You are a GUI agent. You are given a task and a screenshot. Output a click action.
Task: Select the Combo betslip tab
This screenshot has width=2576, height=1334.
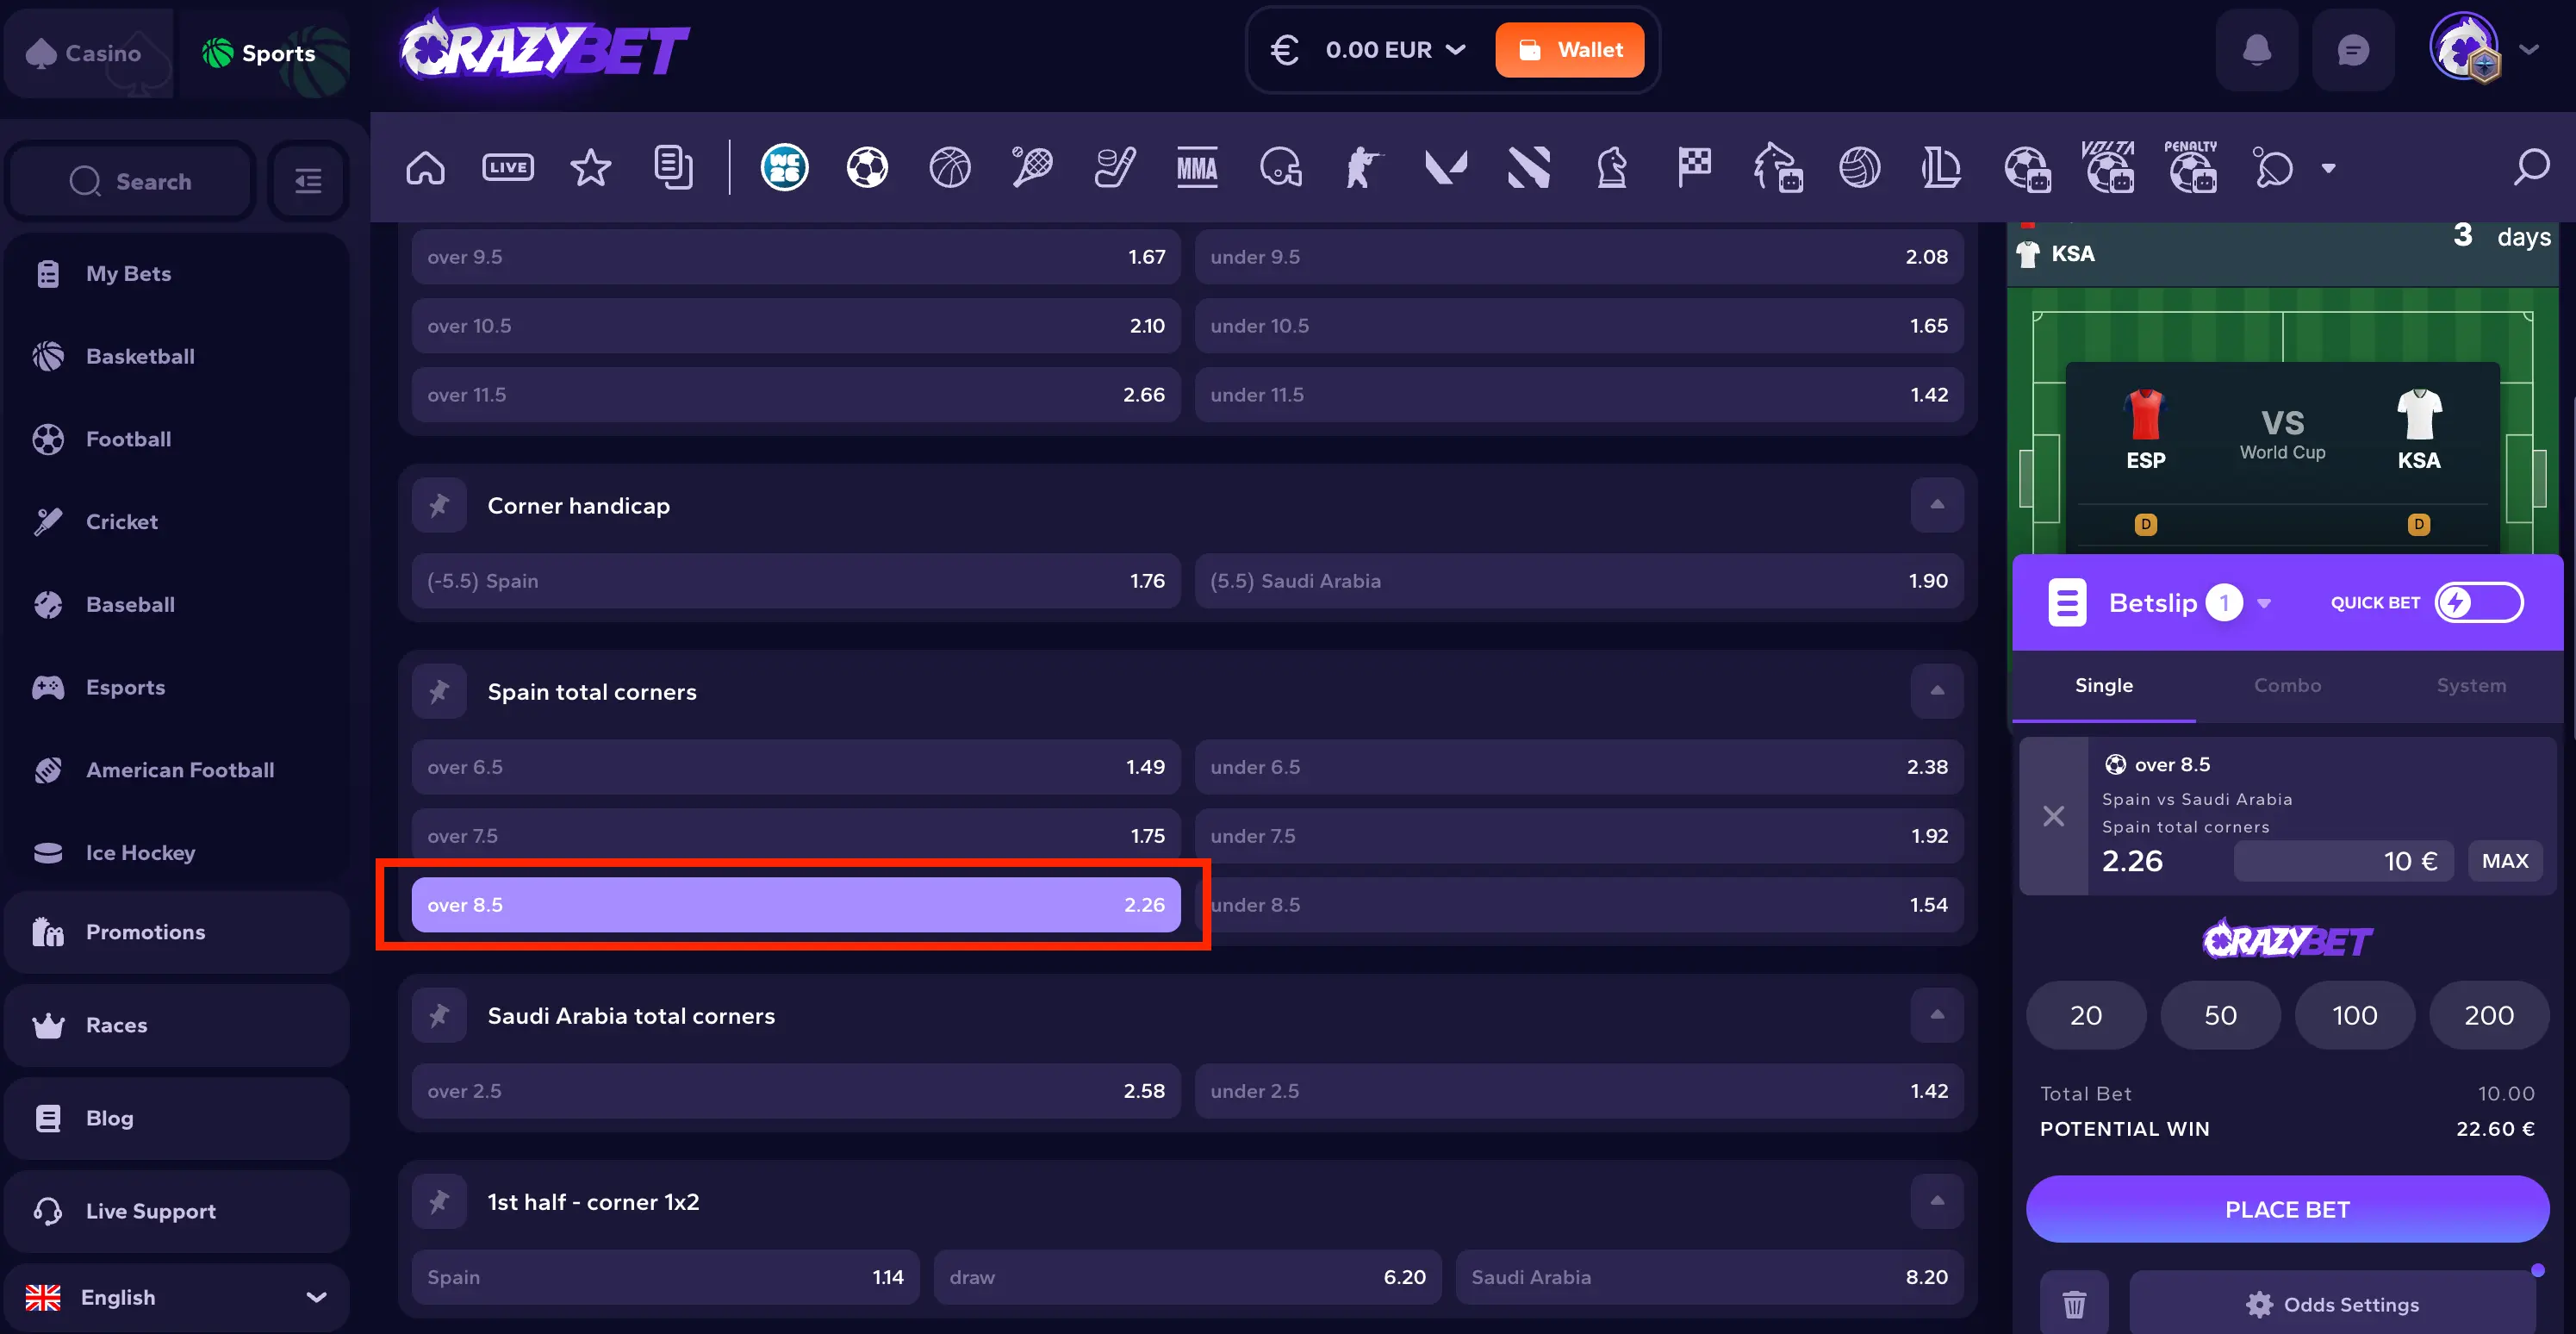(2287, 685)
